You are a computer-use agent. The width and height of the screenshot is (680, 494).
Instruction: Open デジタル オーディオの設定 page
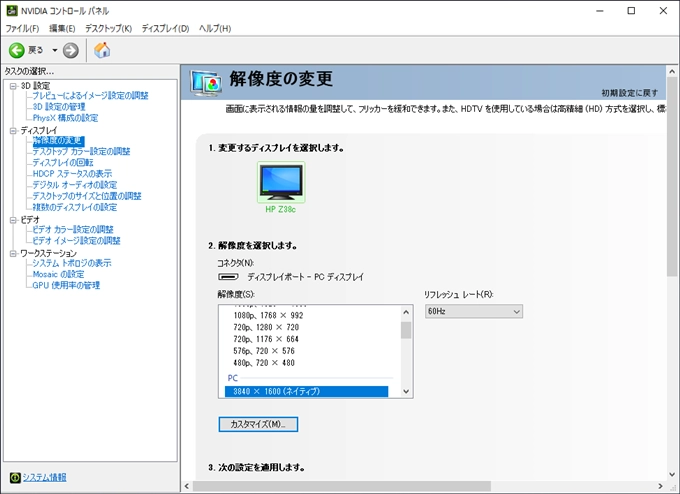pos(75,185)
